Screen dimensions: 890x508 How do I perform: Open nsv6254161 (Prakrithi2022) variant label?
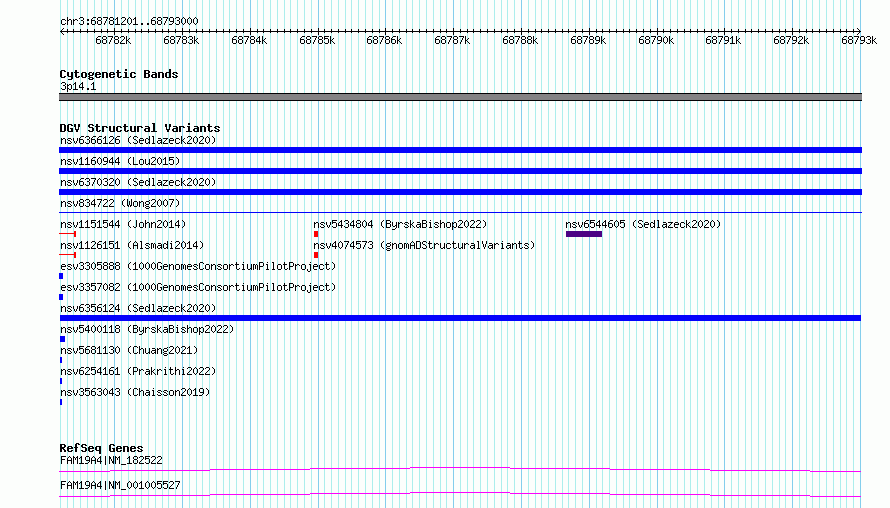click(138, 371)
